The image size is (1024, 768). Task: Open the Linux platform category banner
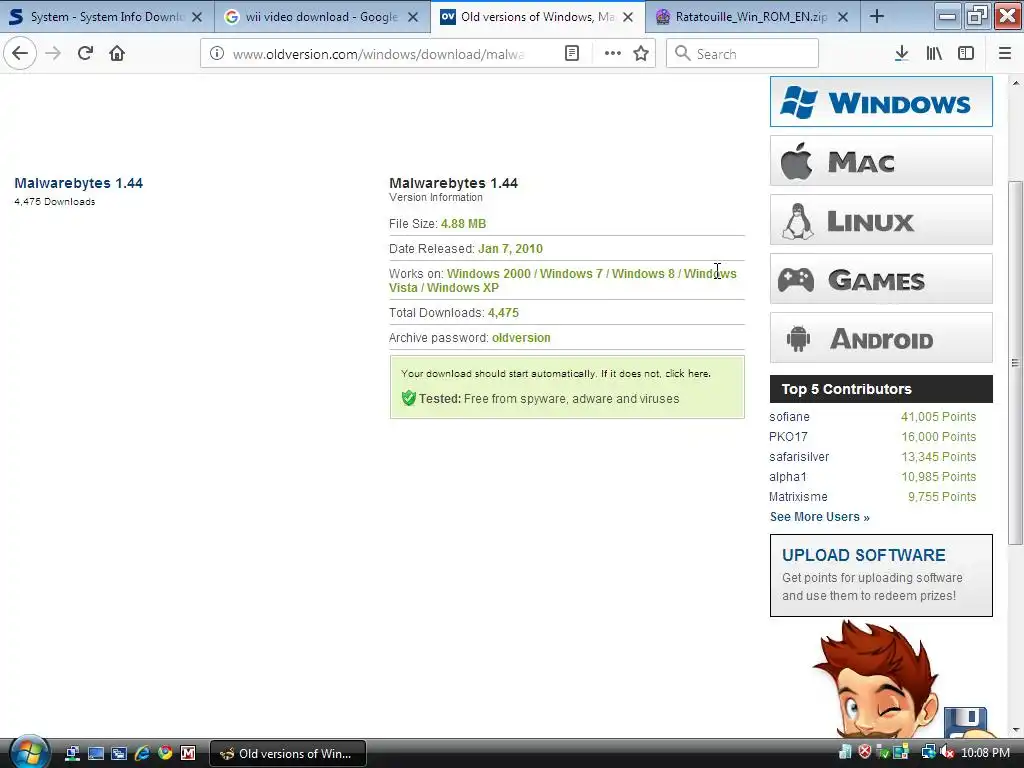(x=881, y=220)
